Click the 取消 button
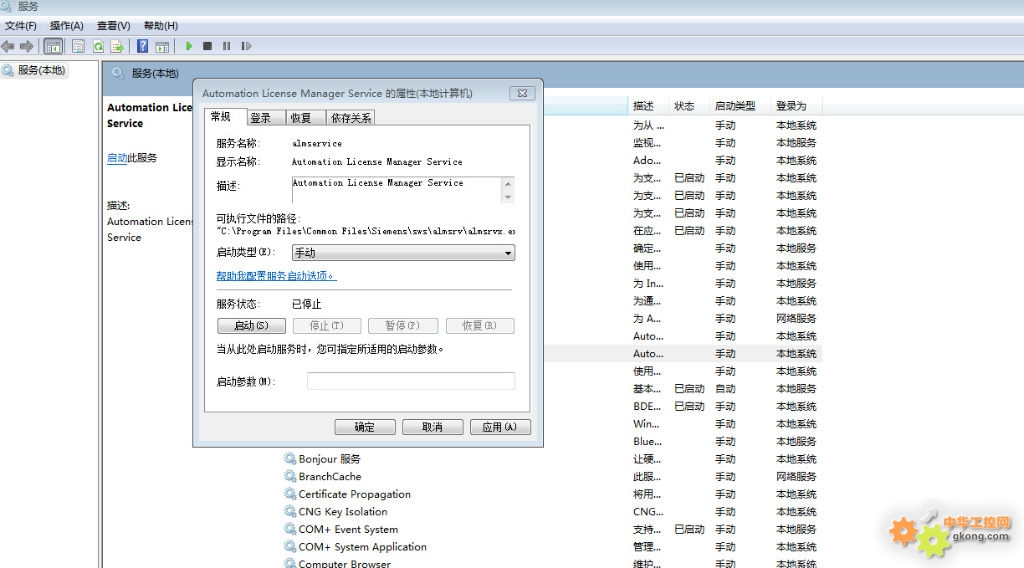Screen dimensions: 1024x568 click(432, 427)
